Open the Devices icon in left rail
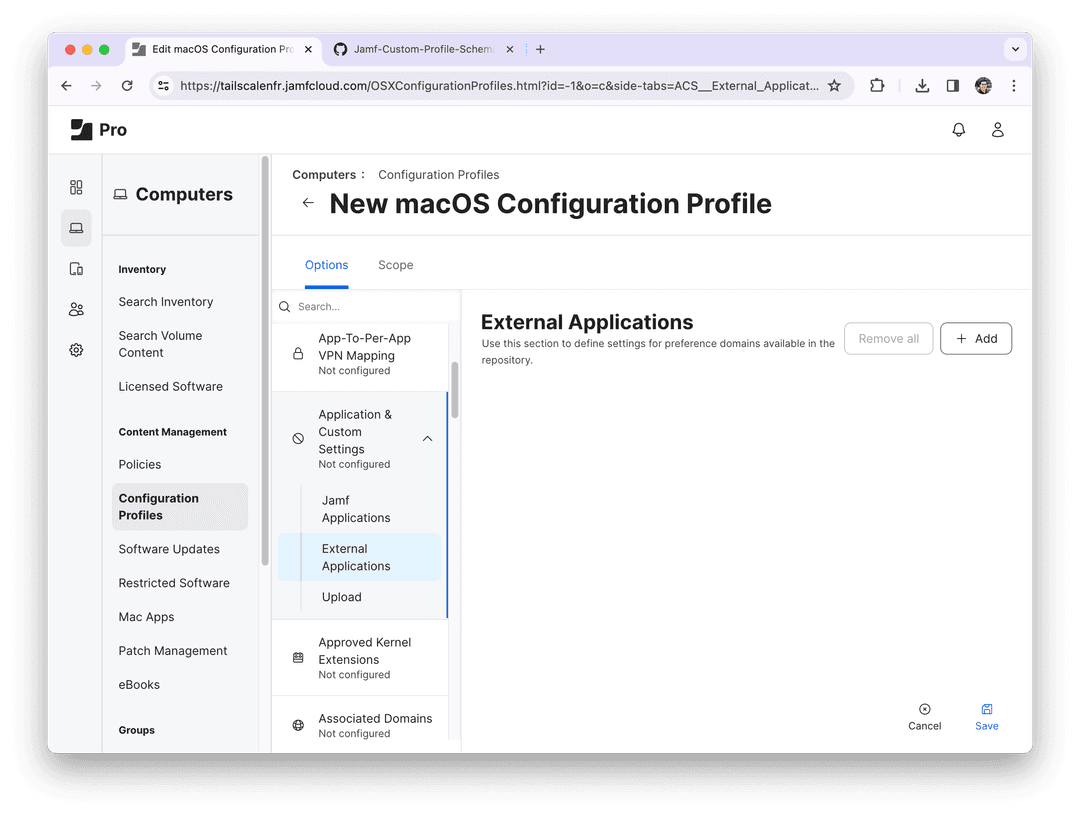 [76, 269]
